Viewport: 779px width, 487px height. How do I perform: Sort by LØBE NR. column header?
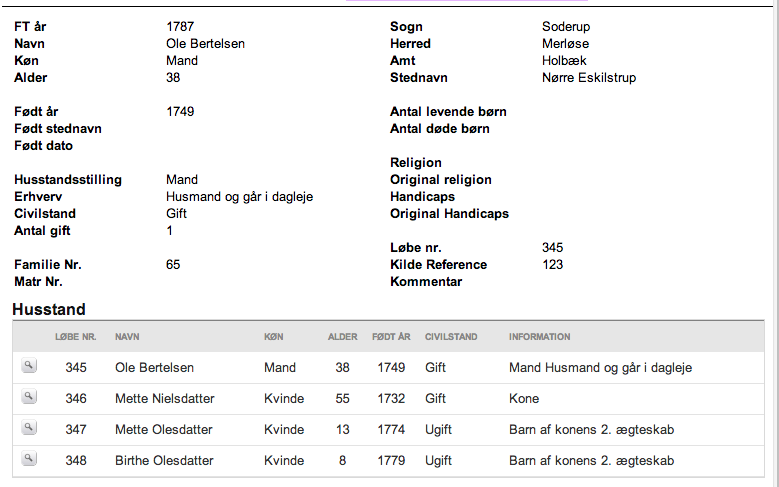pos(76,337)
